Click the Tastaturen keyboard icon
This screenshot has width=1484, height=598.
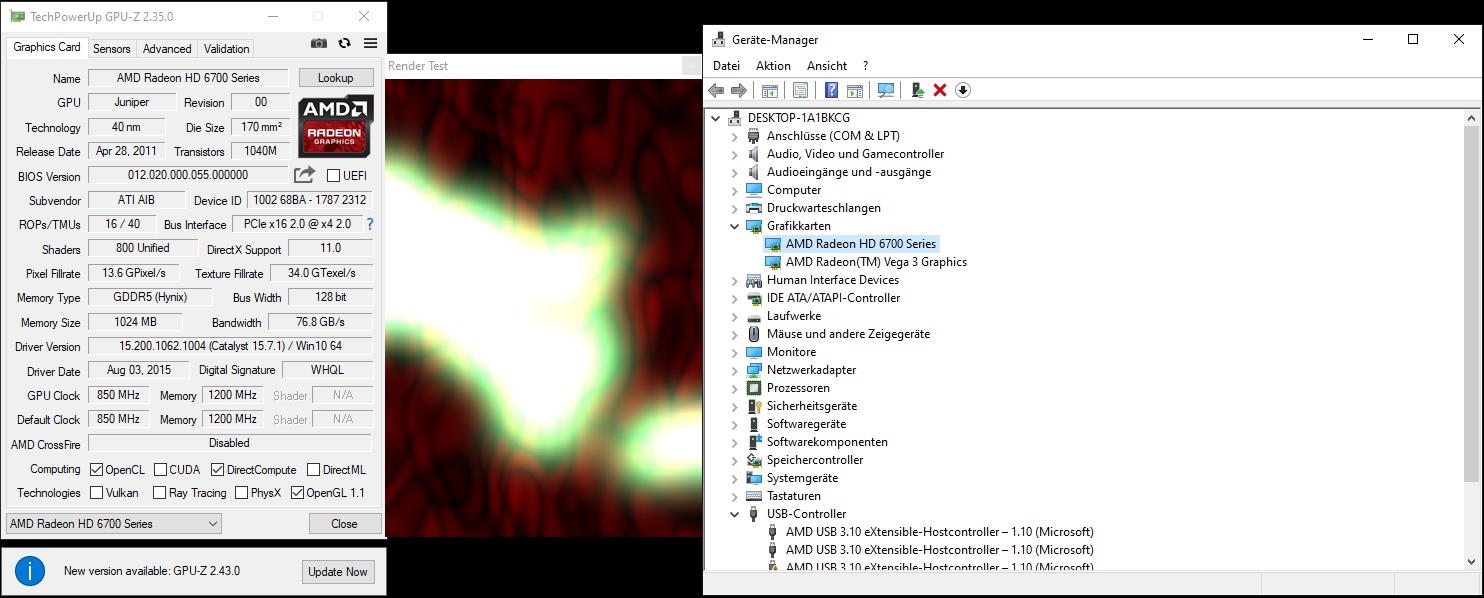pyautogui.click(x=754, y=496)
